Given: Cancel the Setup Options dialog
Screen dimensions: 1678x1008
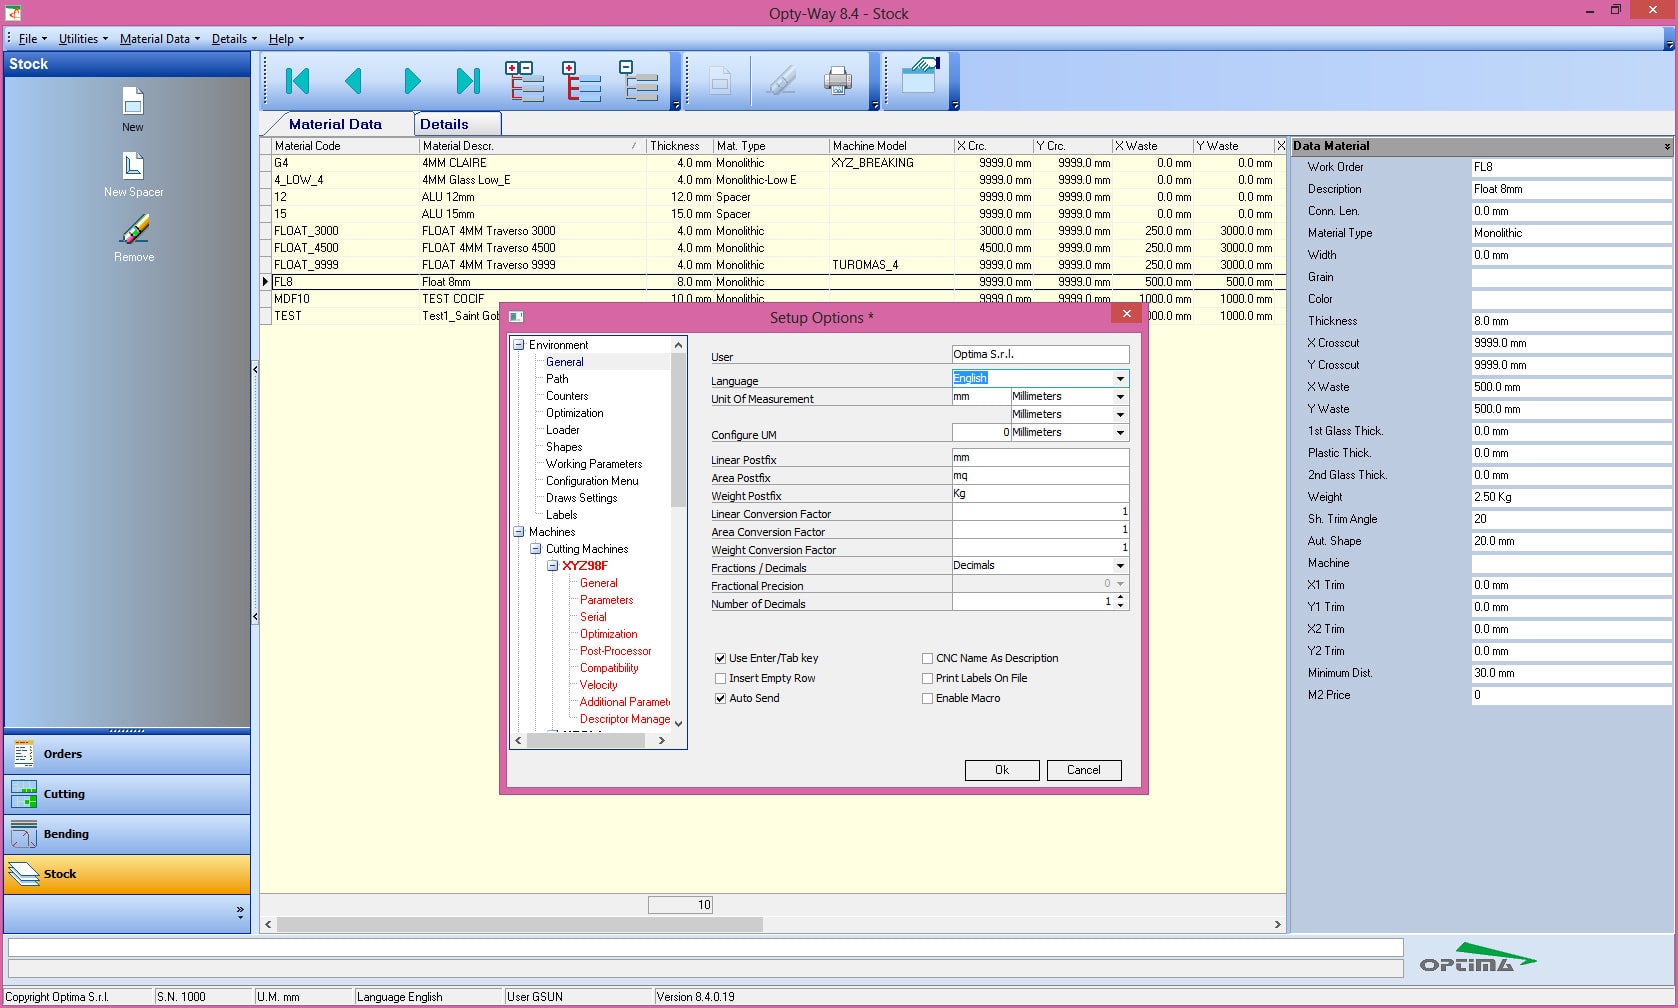Looking at the screenshot, I should pyautogui.click(x=1084, y=770).
